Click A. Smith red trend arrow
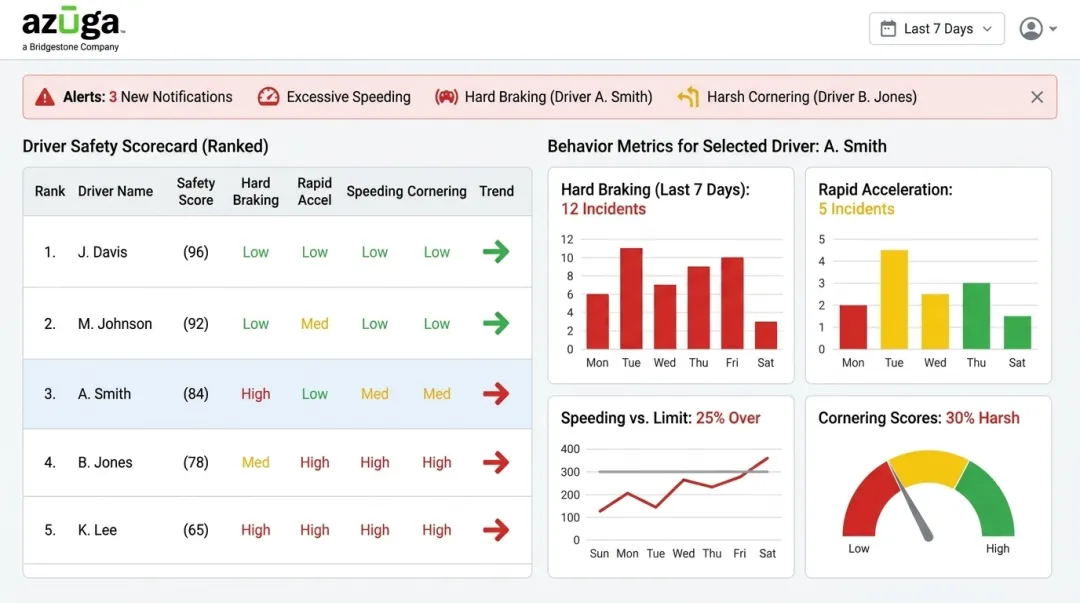 [496, 394]
